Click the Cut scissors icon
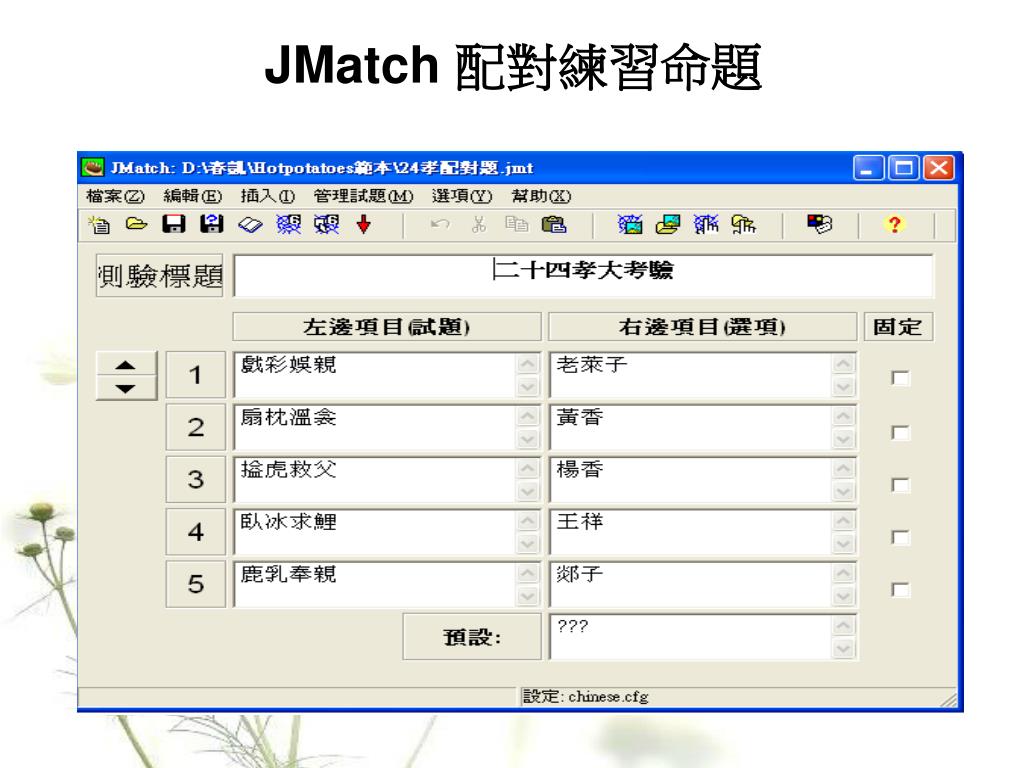Viewport: 1024px width, 768px height. click(x=479, y=224)
